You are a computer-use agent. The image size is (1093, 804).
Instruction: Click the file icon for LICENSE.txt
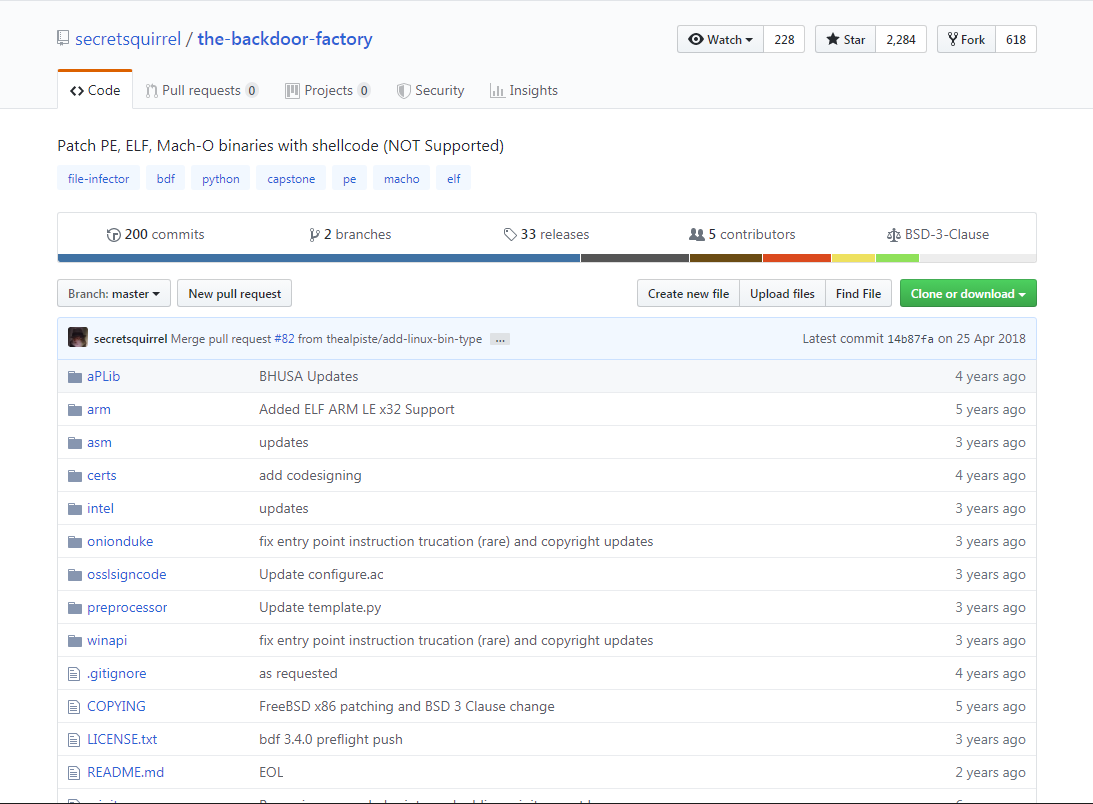74,740
